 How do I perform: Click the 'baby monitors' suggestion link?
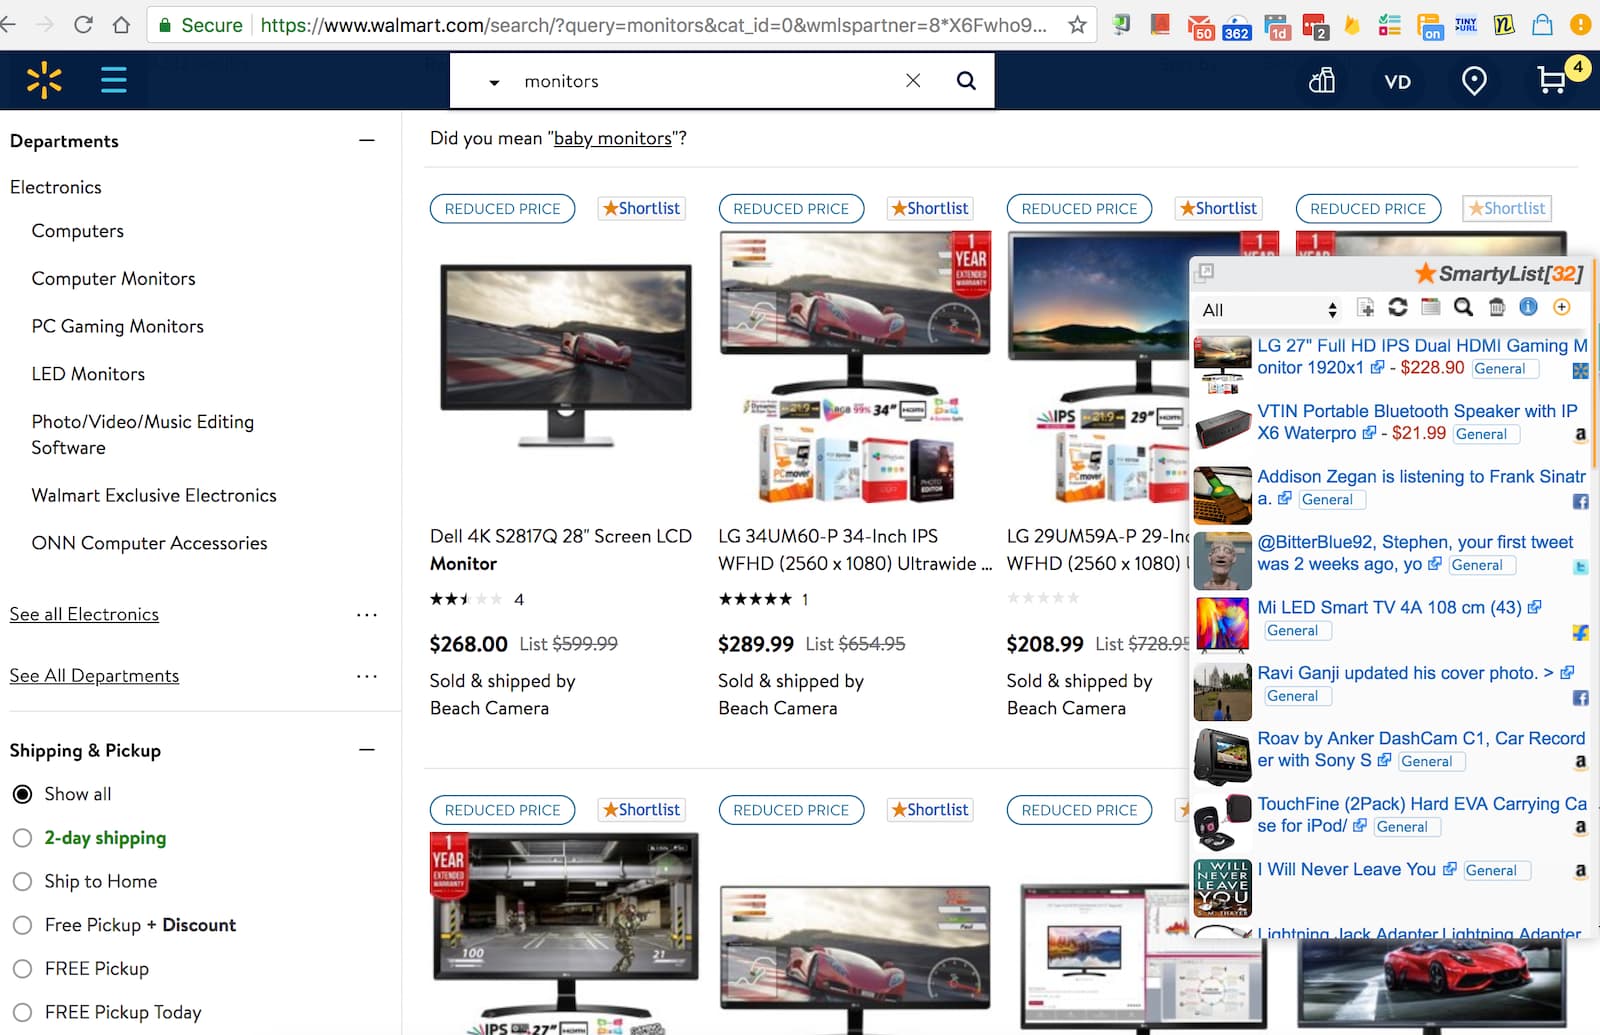pyautogui.click(x=612, y=138)
